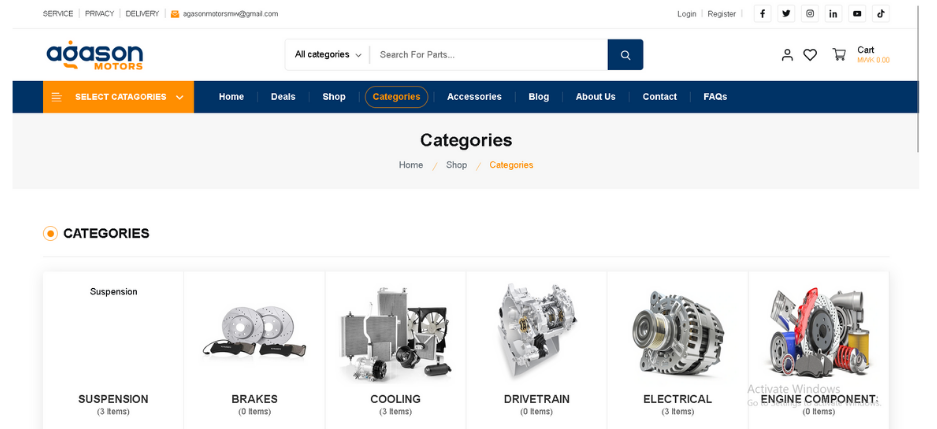Open the ENGINE COMPONENT category title
Viewport: 937px width, 429px height.
coord(819,399)
